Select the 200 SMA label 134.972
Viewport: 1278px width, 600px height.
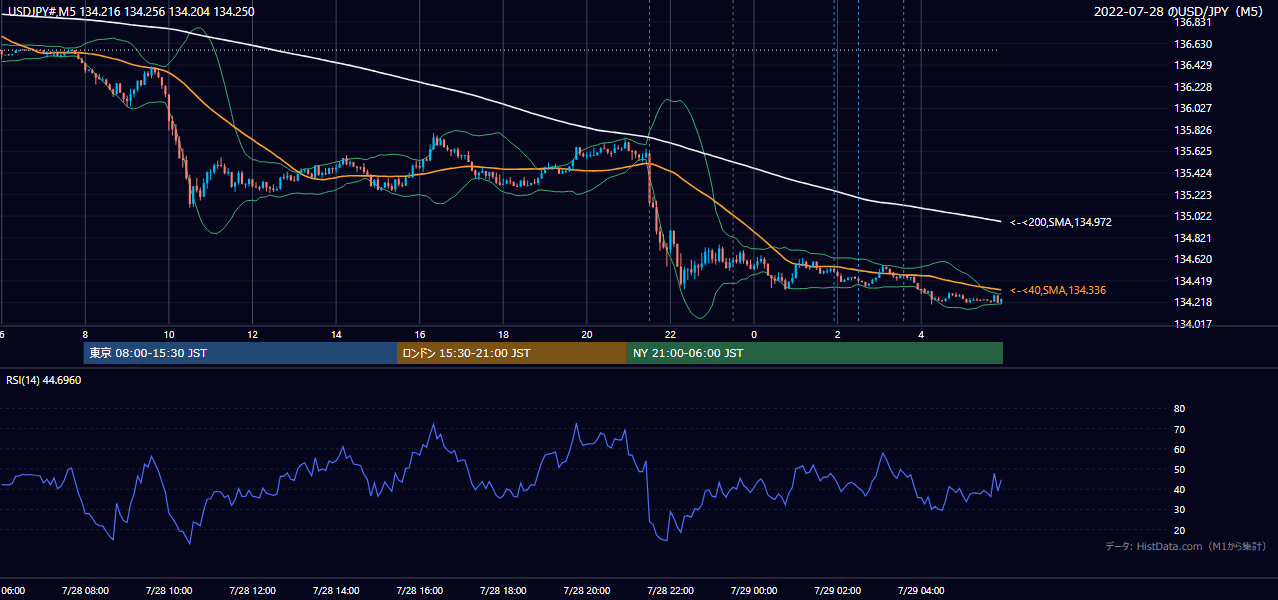pyautogui.click(x=1061, y=222)
